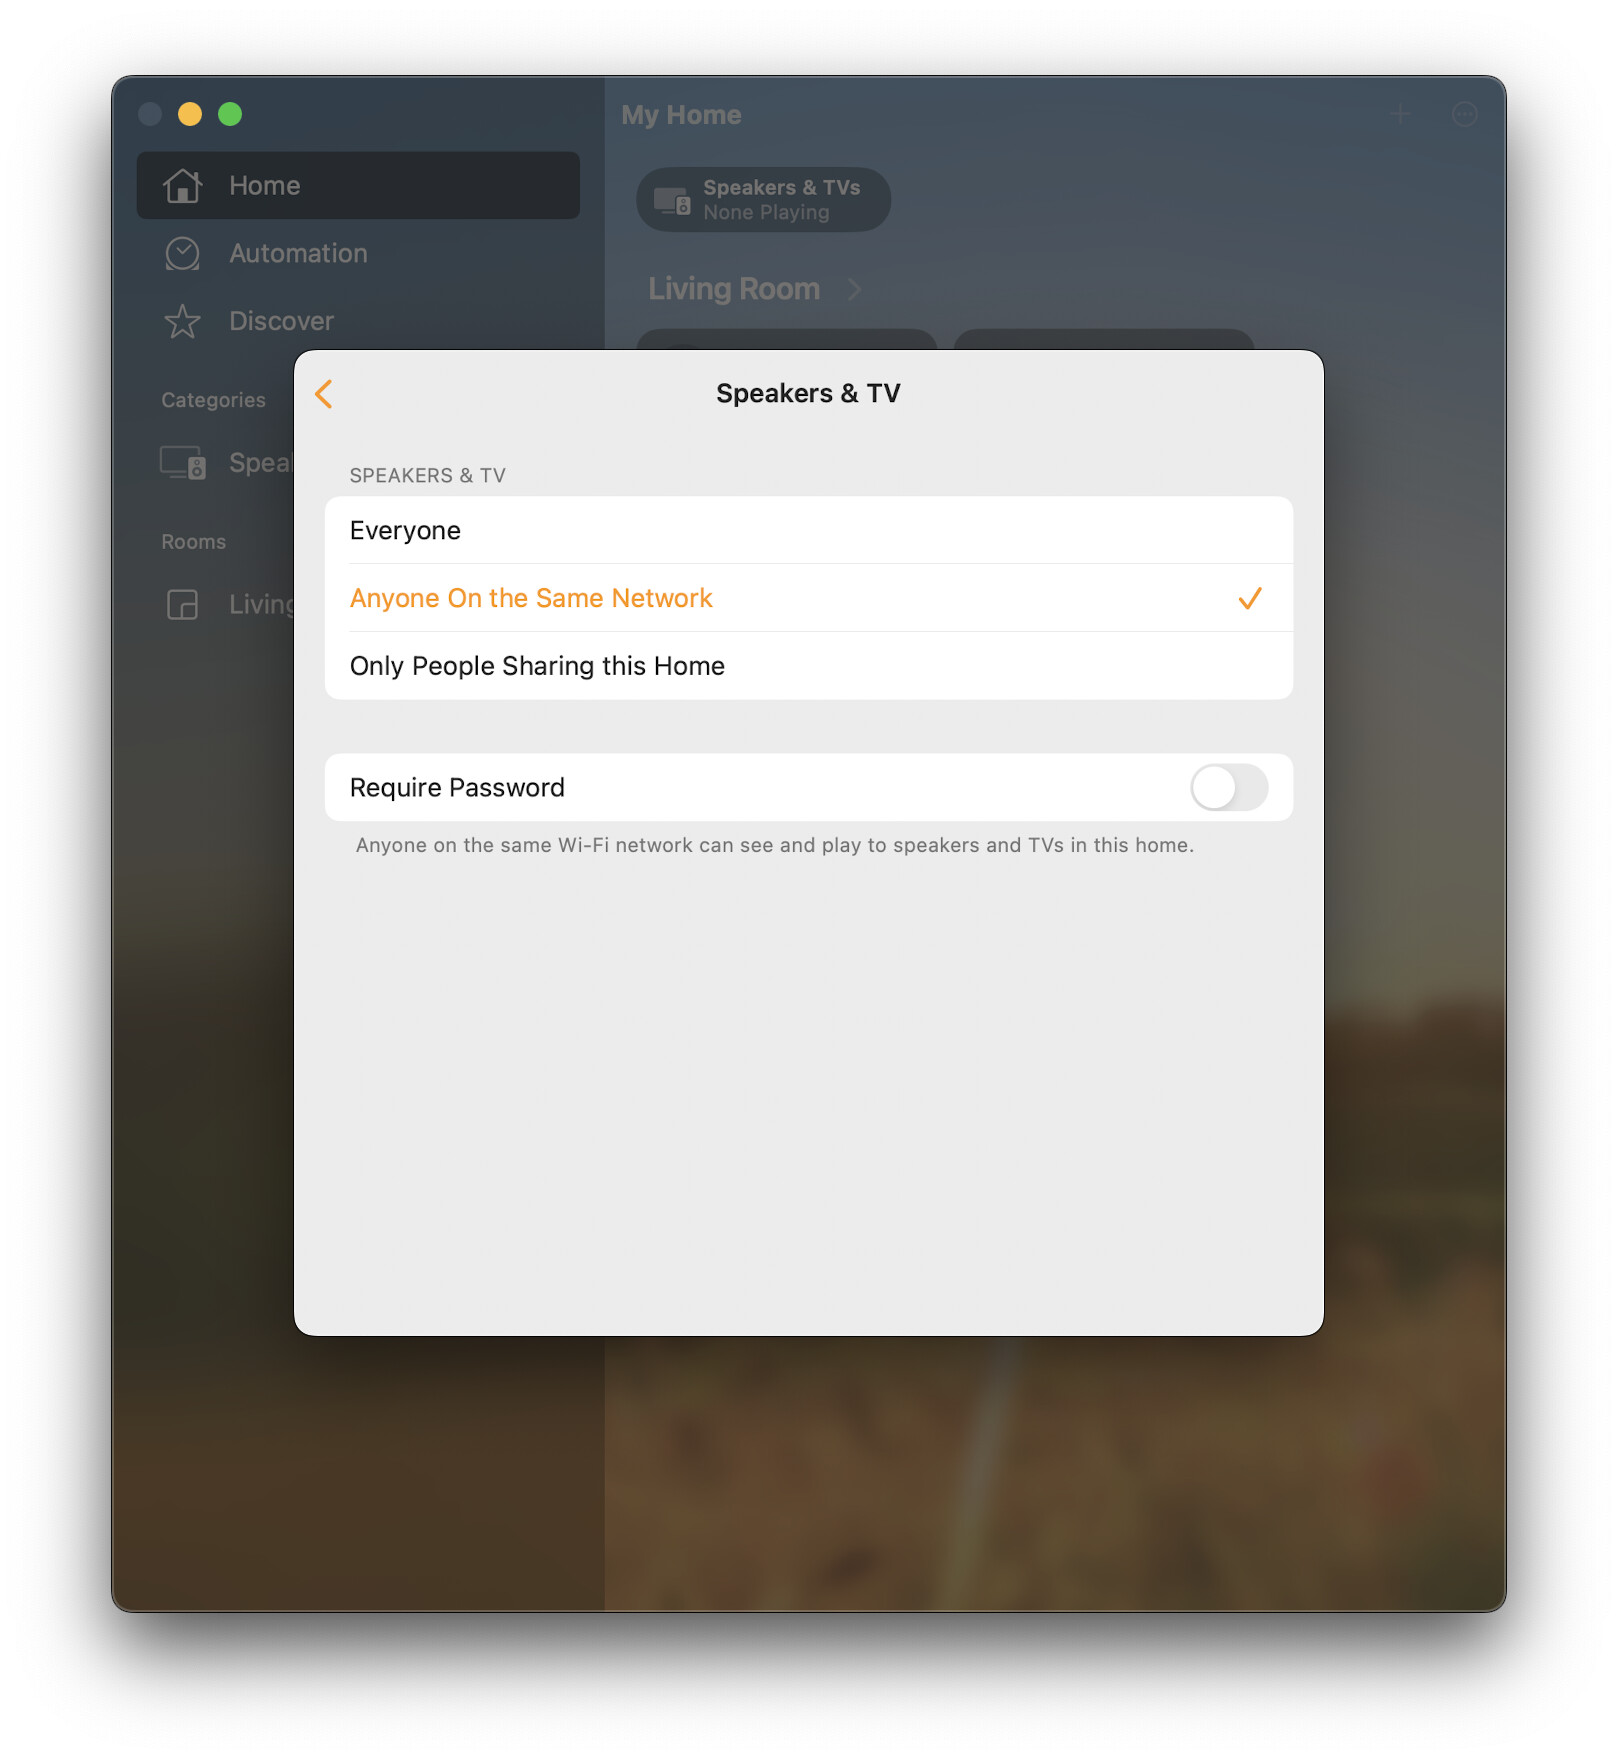Select Anyone On the Same Network
Screen dimensions: 1618x1760
(809, 598)
